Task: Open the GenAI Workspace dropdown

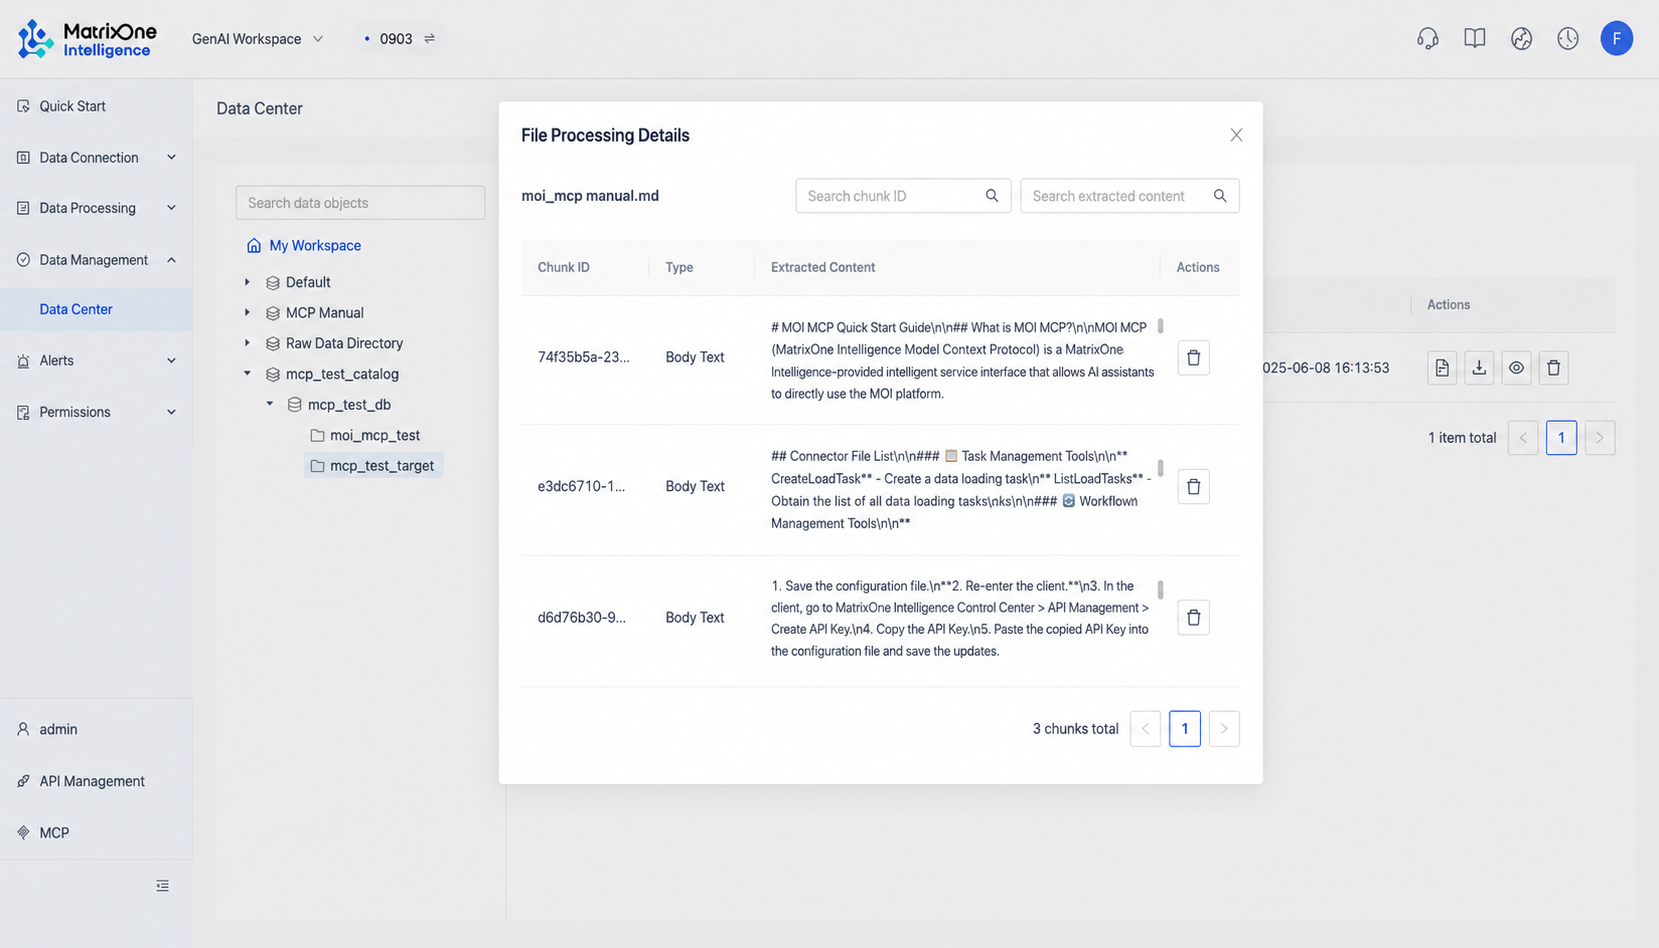Action: point(258,39)
